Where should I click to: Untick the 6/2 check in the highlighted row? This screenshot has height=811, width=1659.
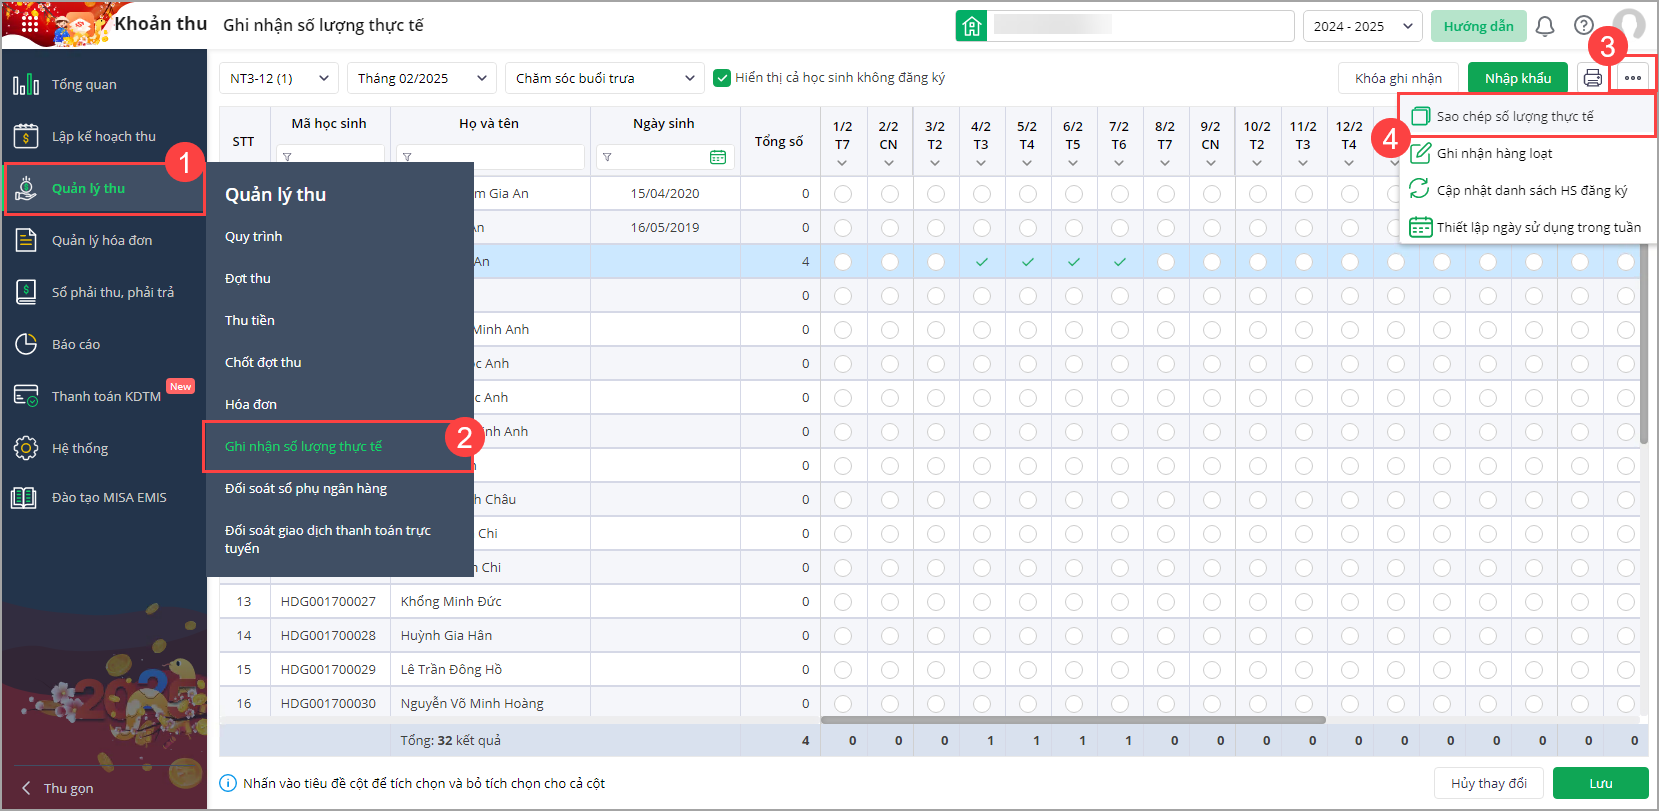(x=1073, y=261)
